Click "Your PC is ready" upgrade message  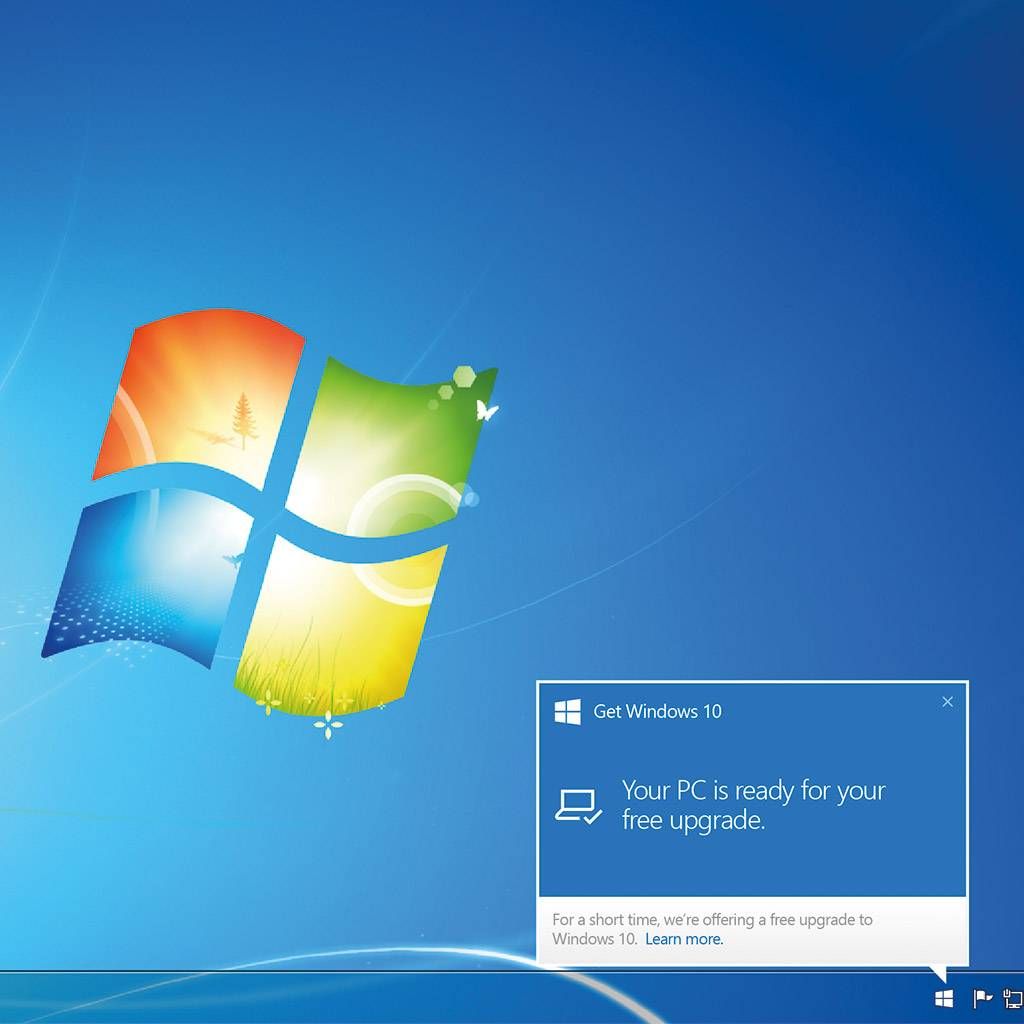pyautogui.click(x=753, y=805)
